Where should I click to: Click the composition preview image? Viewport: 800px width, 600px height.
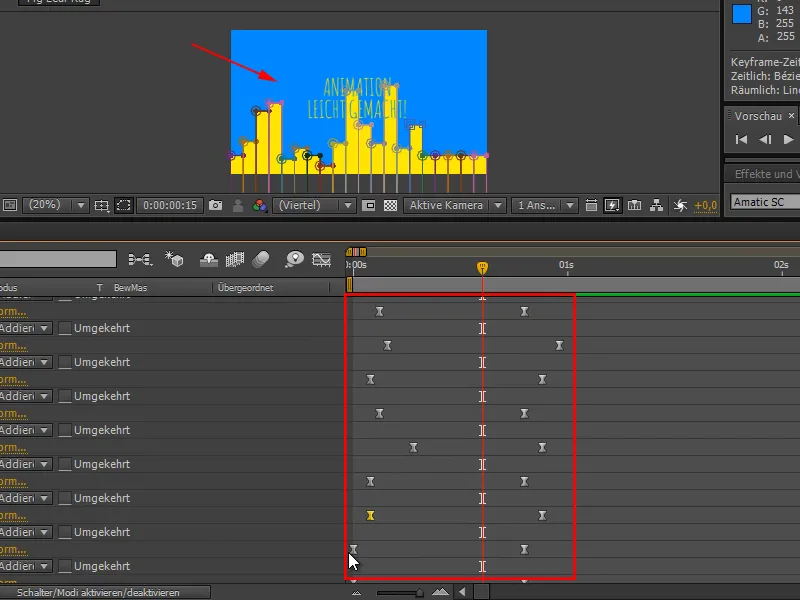pos(359,102)
